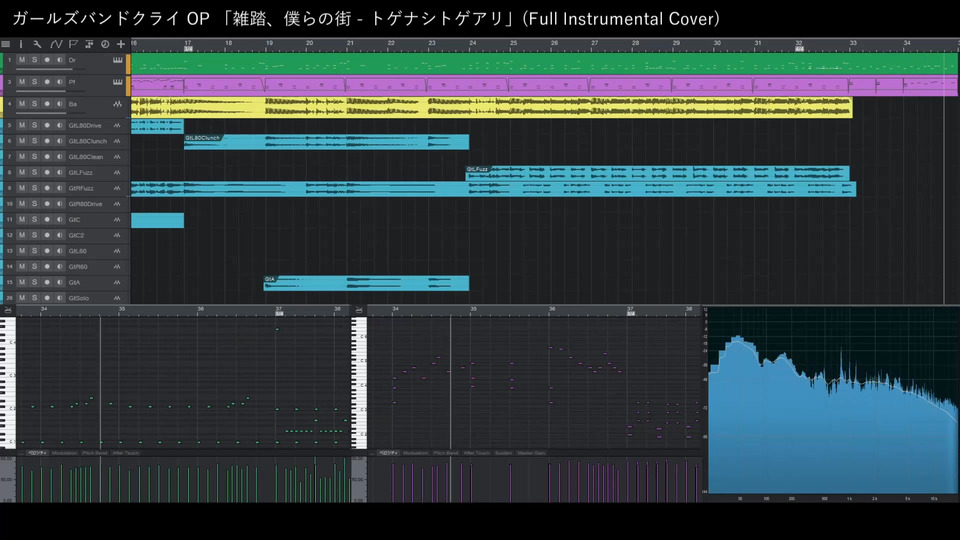Select the GtLFuzz audio clip
Image resolution: width=960 pixels, height=540 pixels.
tap(658, 173)
